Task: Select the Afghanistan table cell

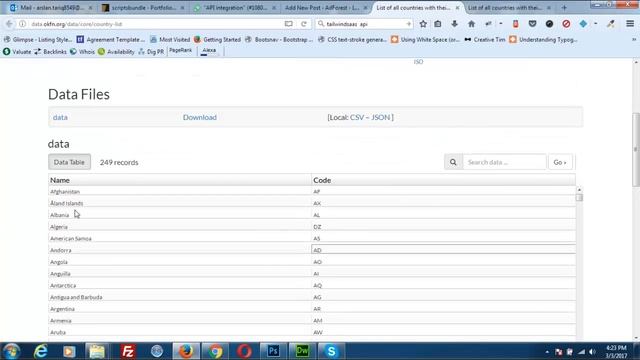Action: tap(180, 191)
